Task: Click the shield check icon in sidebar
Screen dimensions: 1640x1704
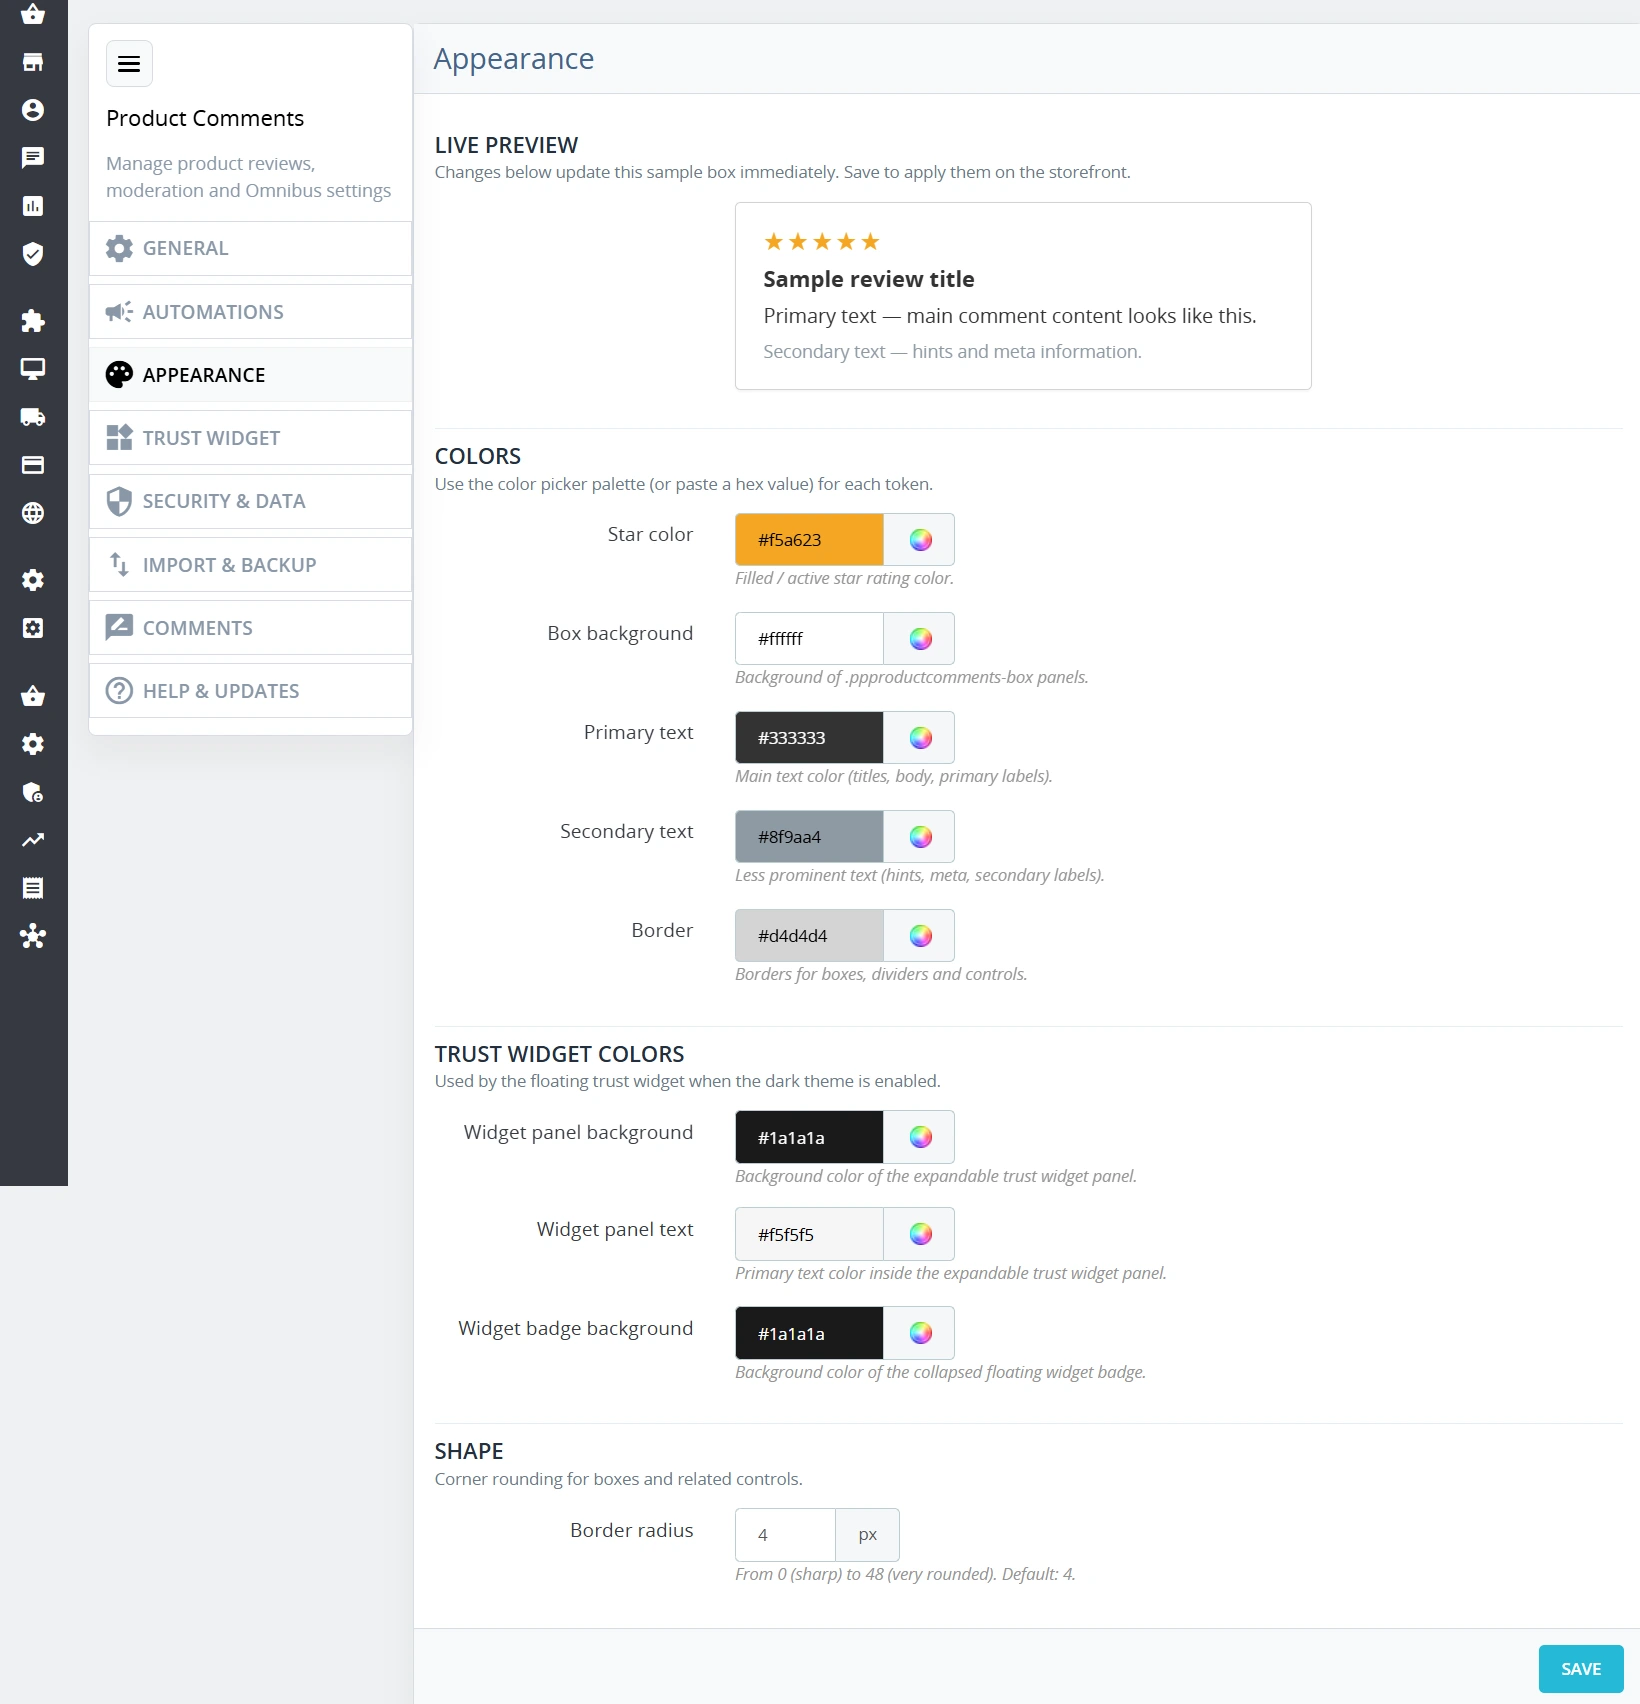Action: tap(33, 254)
